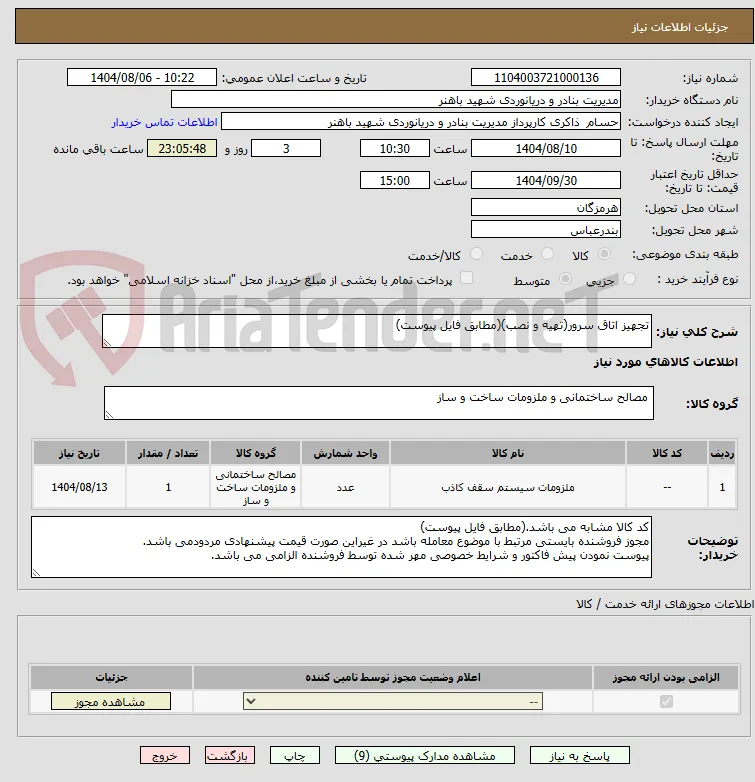The width and height of the screenshot is (755, 782).
Task: Click the تعداد / مقدار column header
Action: coord(168,453)
